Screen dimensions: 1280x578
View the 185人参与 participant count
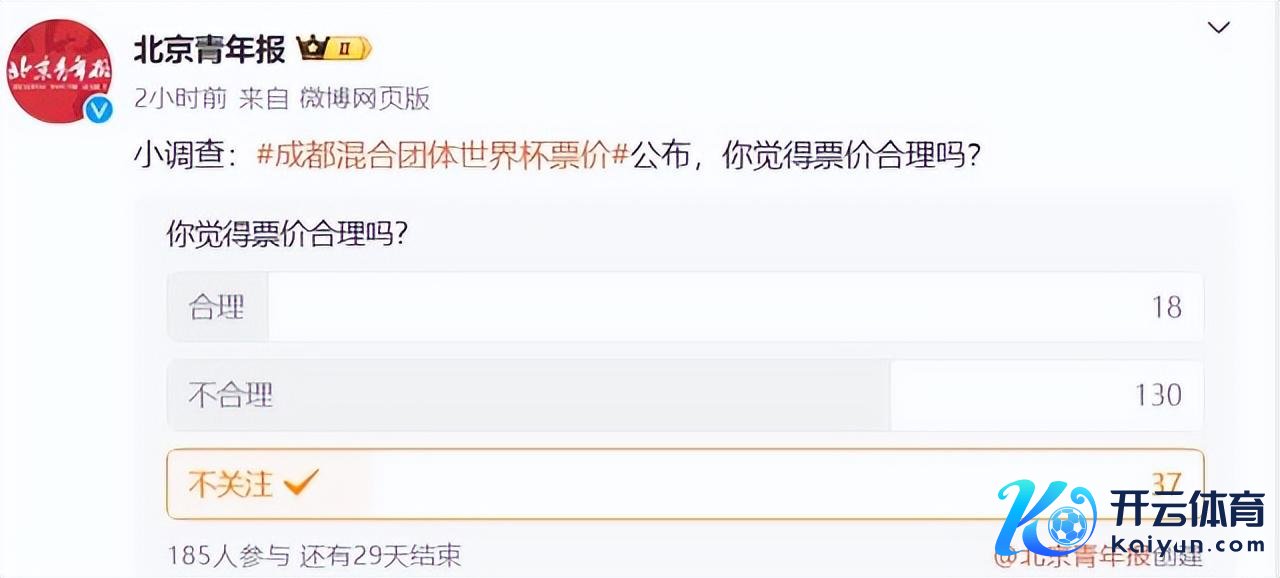(228, 555)
